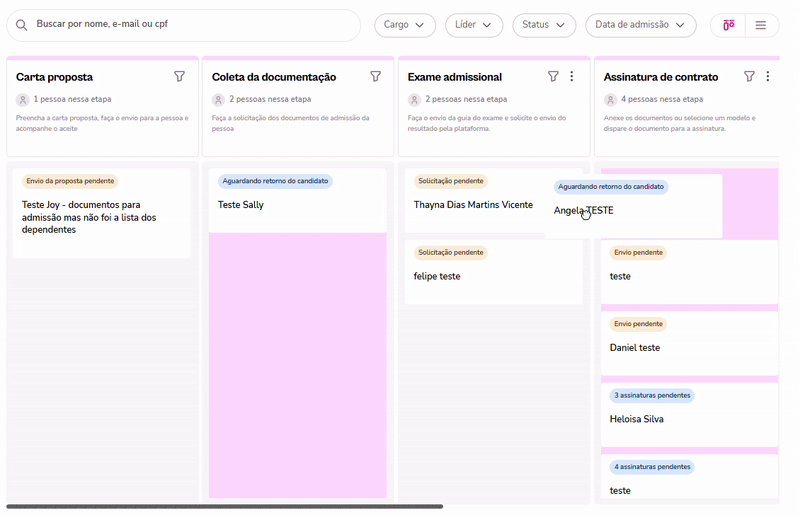The width and height of the screenshot is (800, 515).
Task: Open Exame admissional three-dot menu
Action: 572,77
